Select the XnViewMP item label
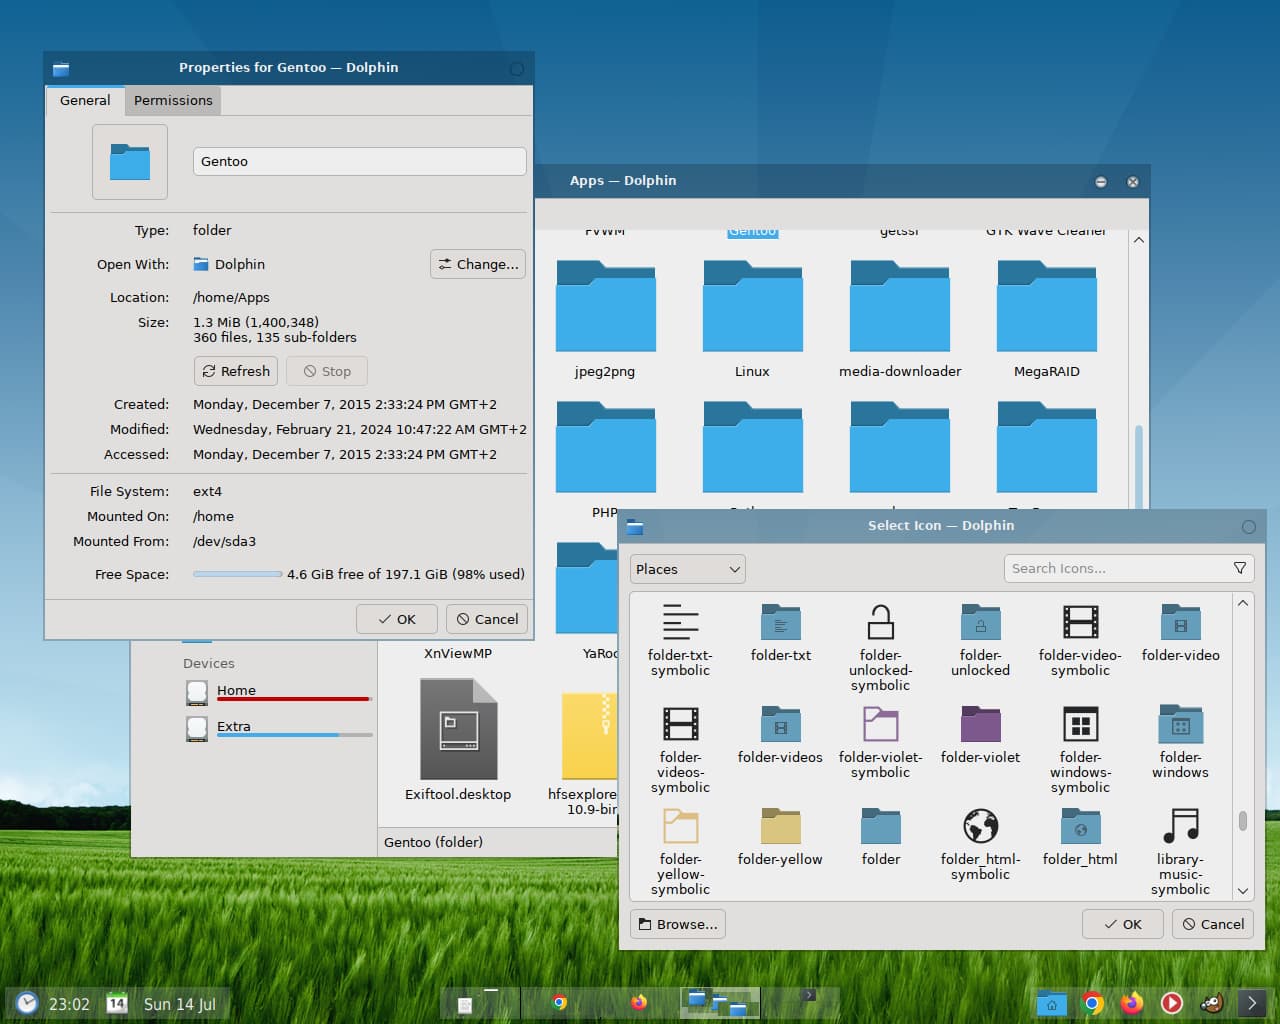This screenshot has height=1024, width=1280. tap(458, 653)
